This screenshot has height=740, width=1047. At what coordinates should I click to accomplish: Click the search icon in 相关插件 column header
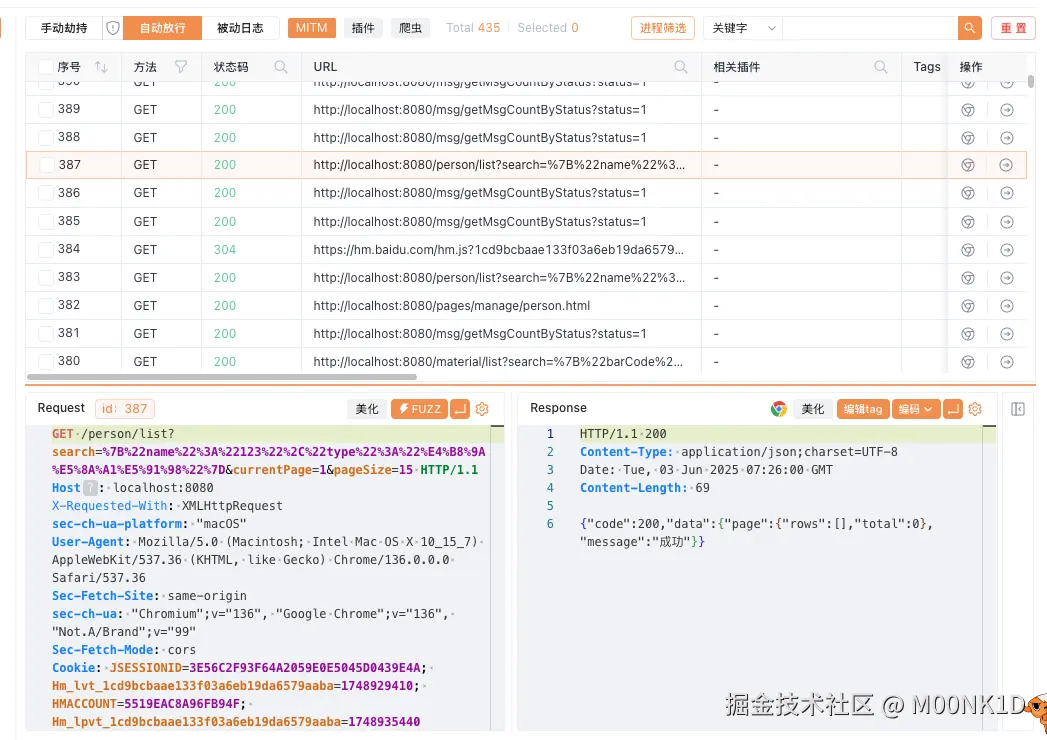coord(881,67)
